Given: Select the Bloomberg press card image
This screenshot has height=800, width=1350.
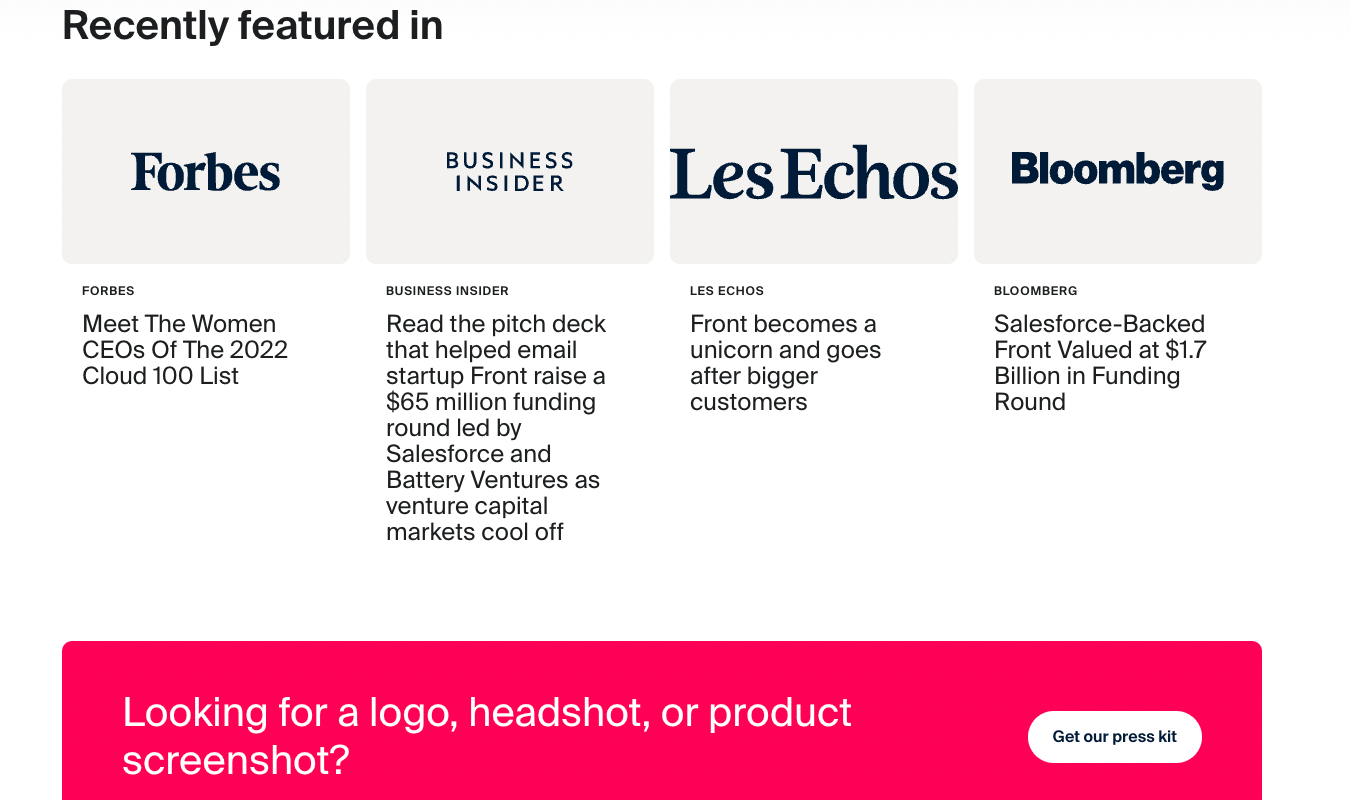Looking at the screenshot, I should [x=1117, y=171].
